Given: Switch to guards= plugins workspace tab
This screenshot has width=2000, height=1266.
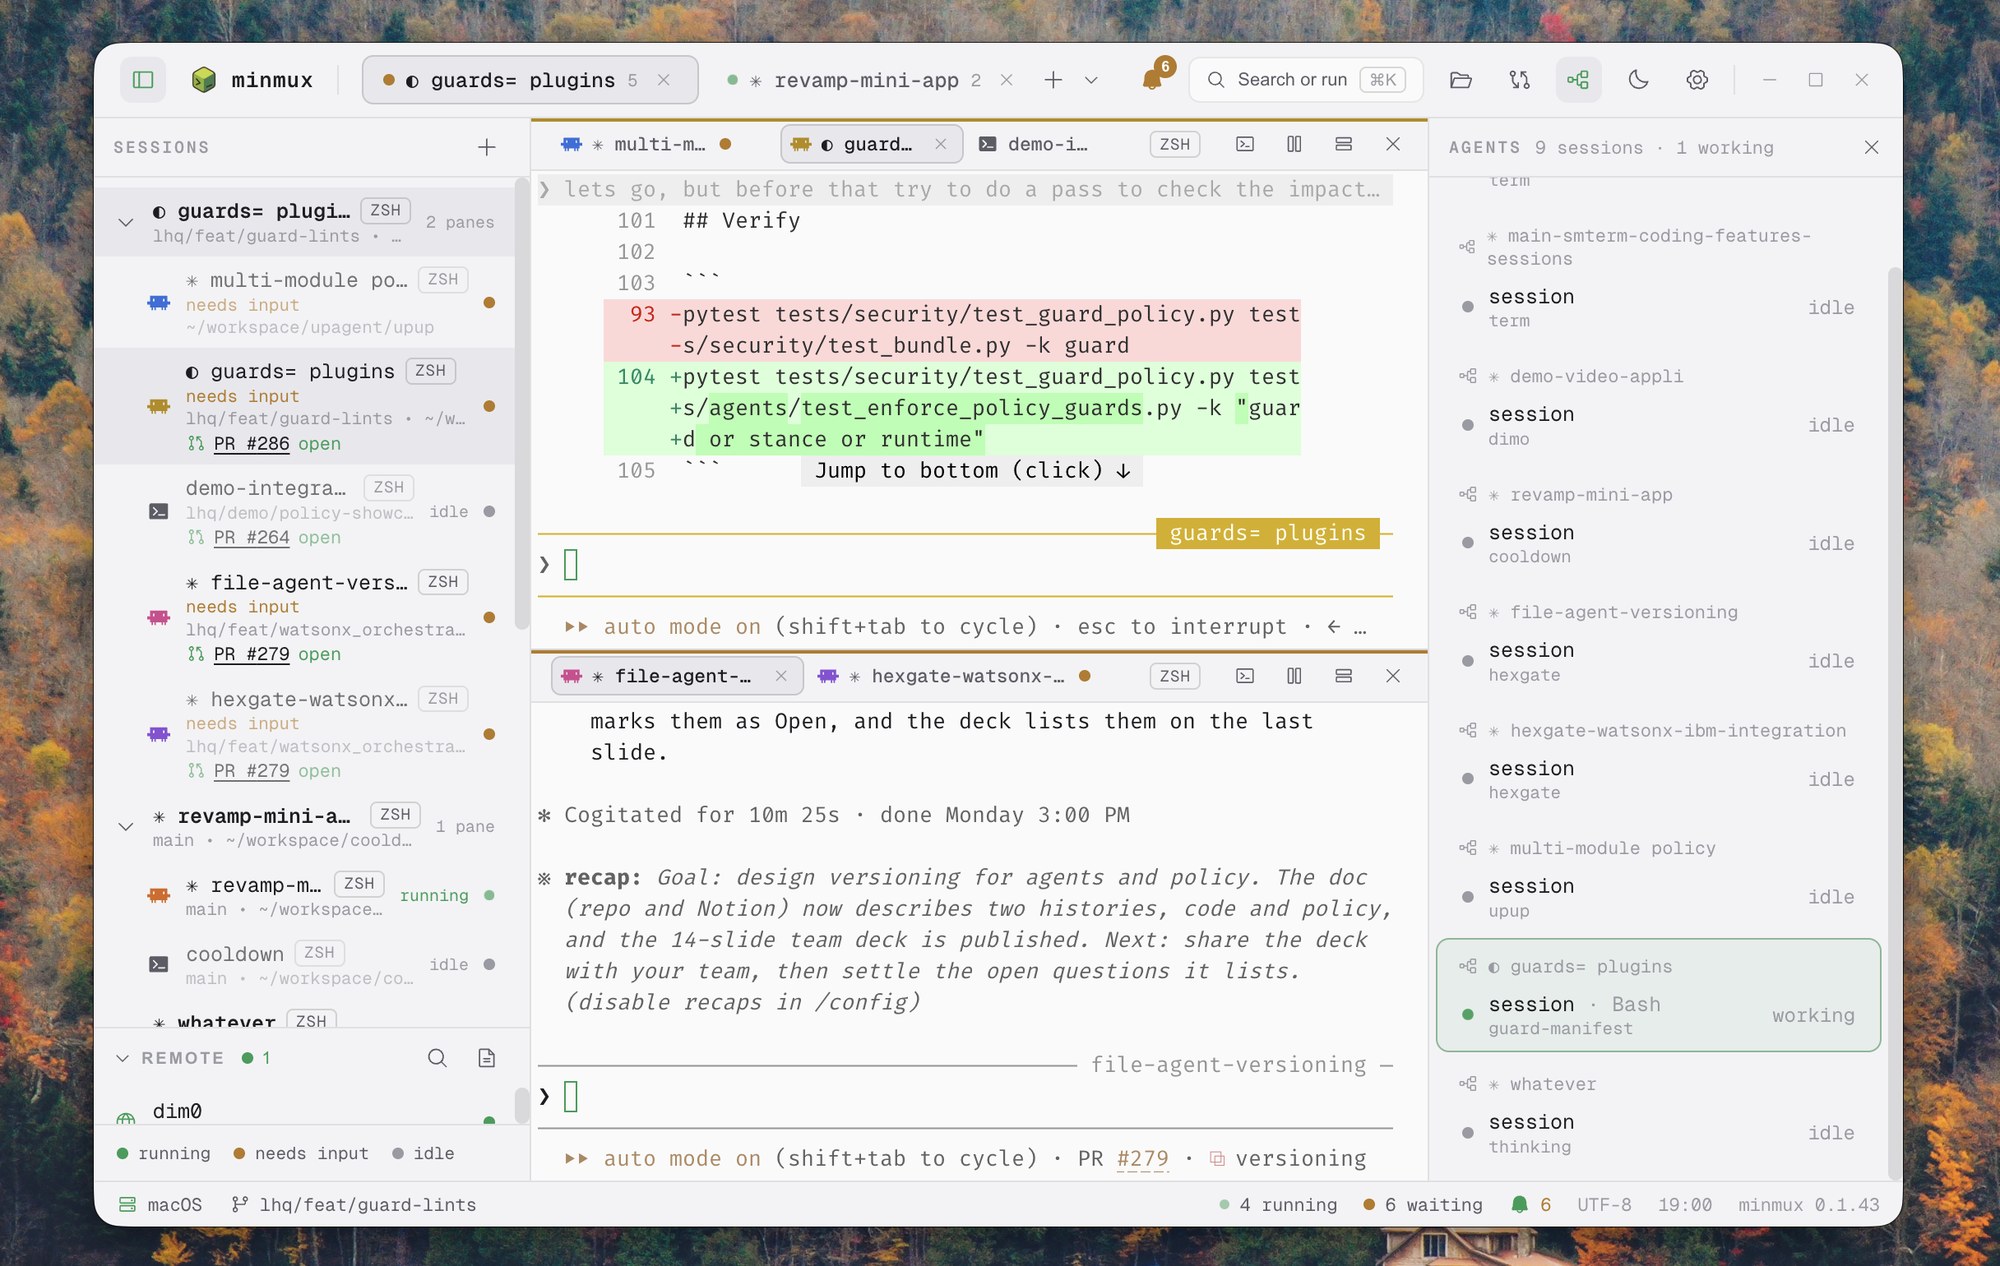Looking at the screenshot, I should coord(530,80).
